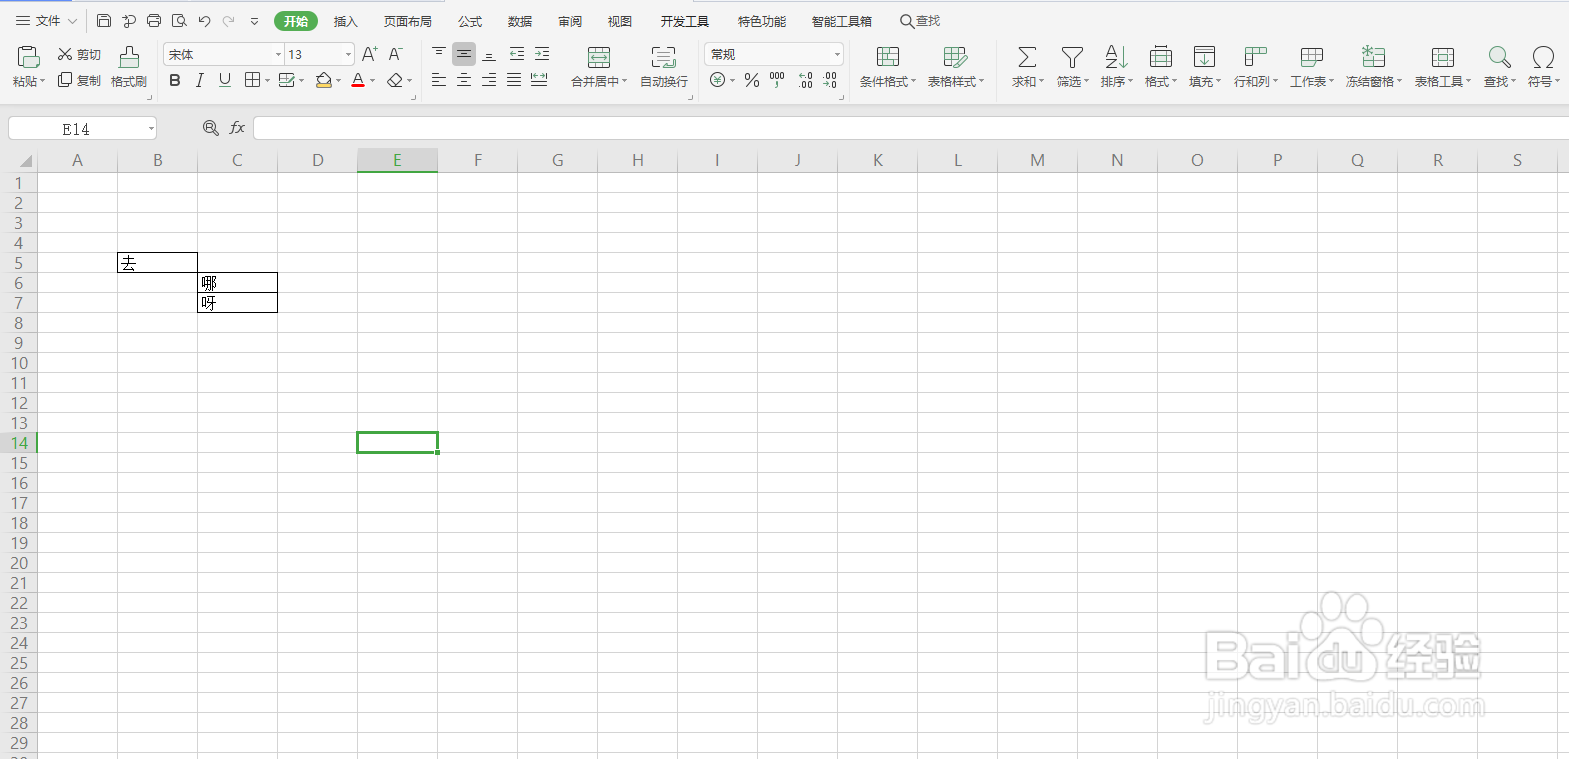Open the number format dropdown (常规)
Screen dimensions: 1569x759
point(837,54)
